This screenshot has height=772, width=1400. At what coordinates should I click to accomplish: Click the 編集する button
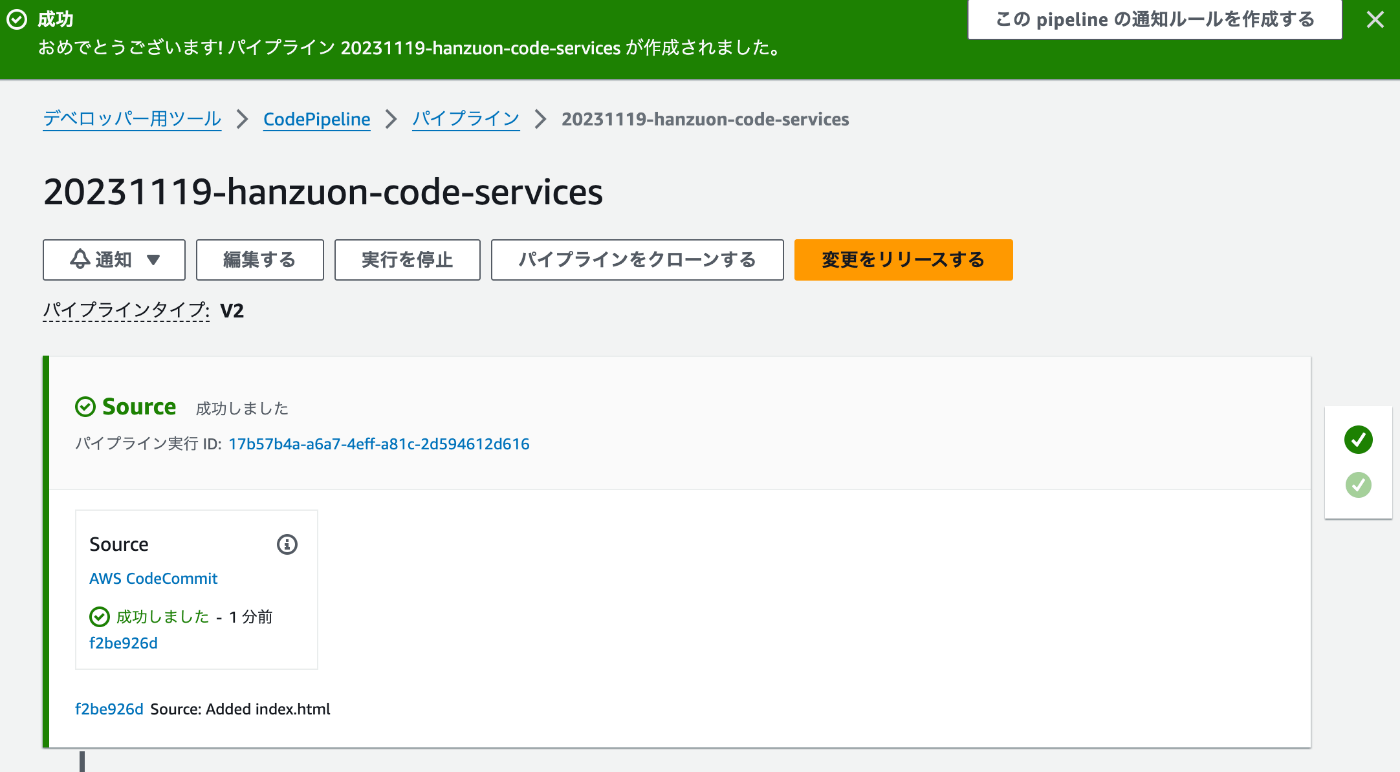(x=260, y=260)
